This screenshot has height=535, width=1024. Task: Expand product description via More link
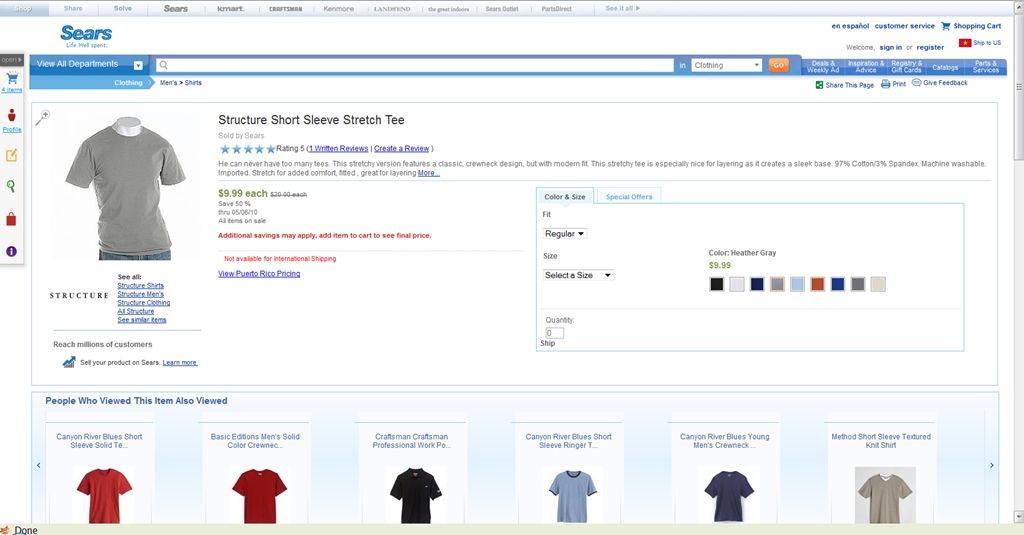coord(428,173)
